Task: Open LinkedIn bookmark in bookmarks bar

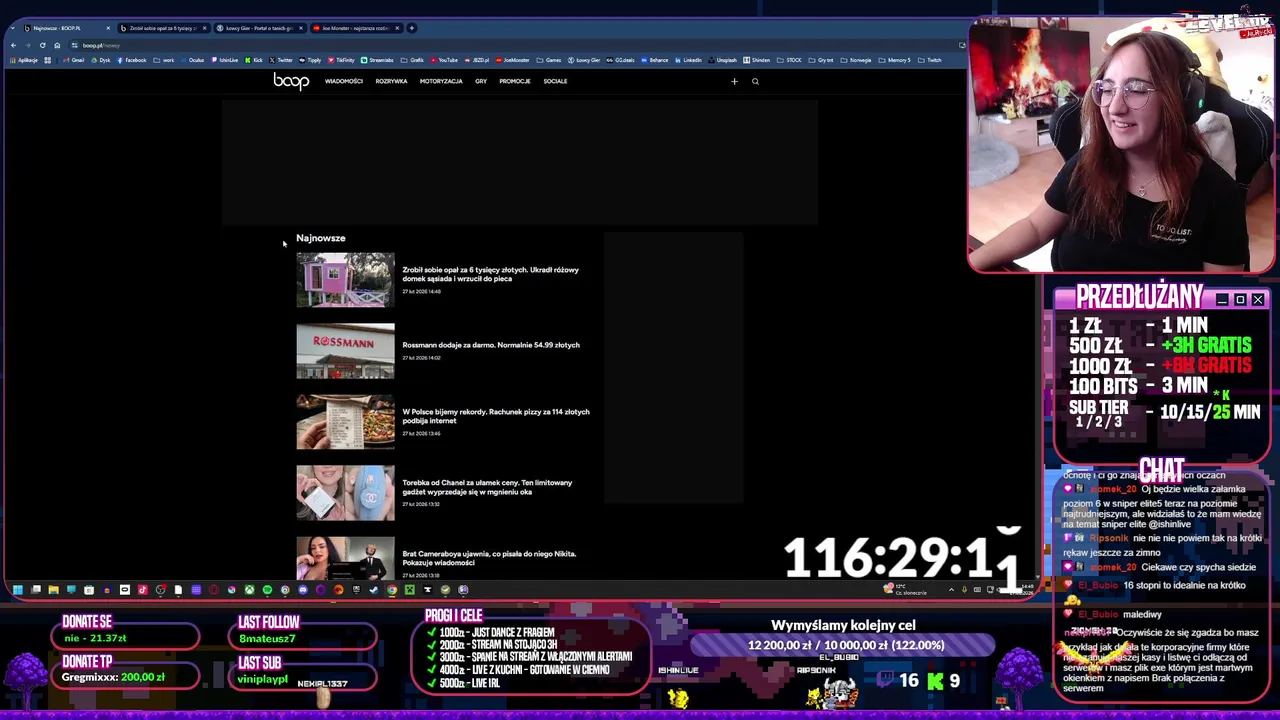Action: (x=688, y=60)
